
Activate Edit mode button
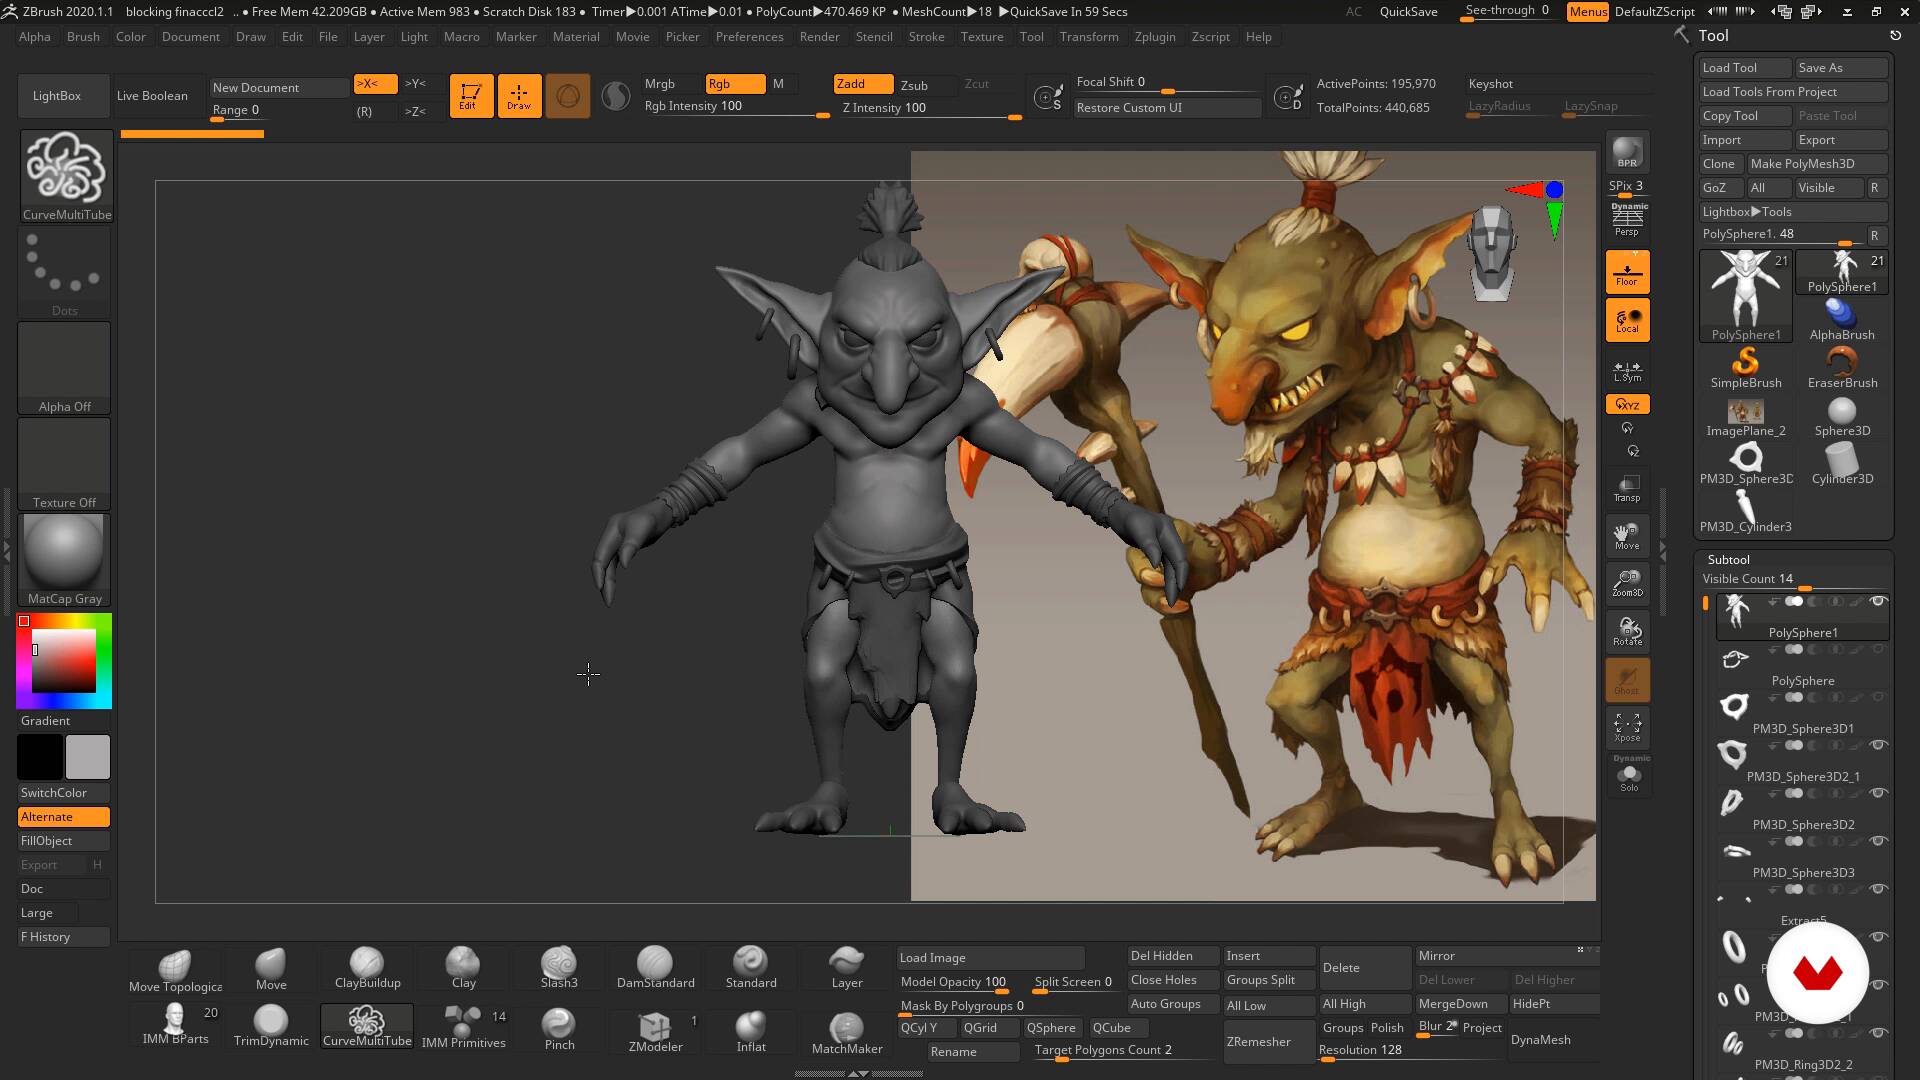pyautogui.click(x=471, y=96)
